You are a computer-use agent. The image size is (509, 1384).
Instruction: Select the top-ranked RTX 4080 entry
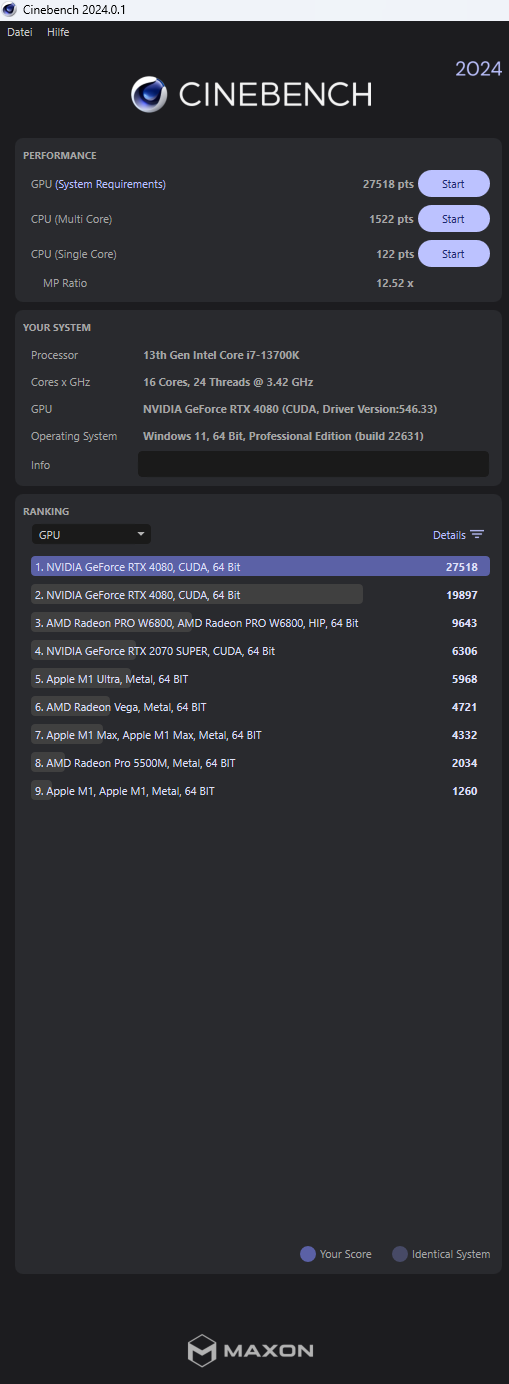260,567
